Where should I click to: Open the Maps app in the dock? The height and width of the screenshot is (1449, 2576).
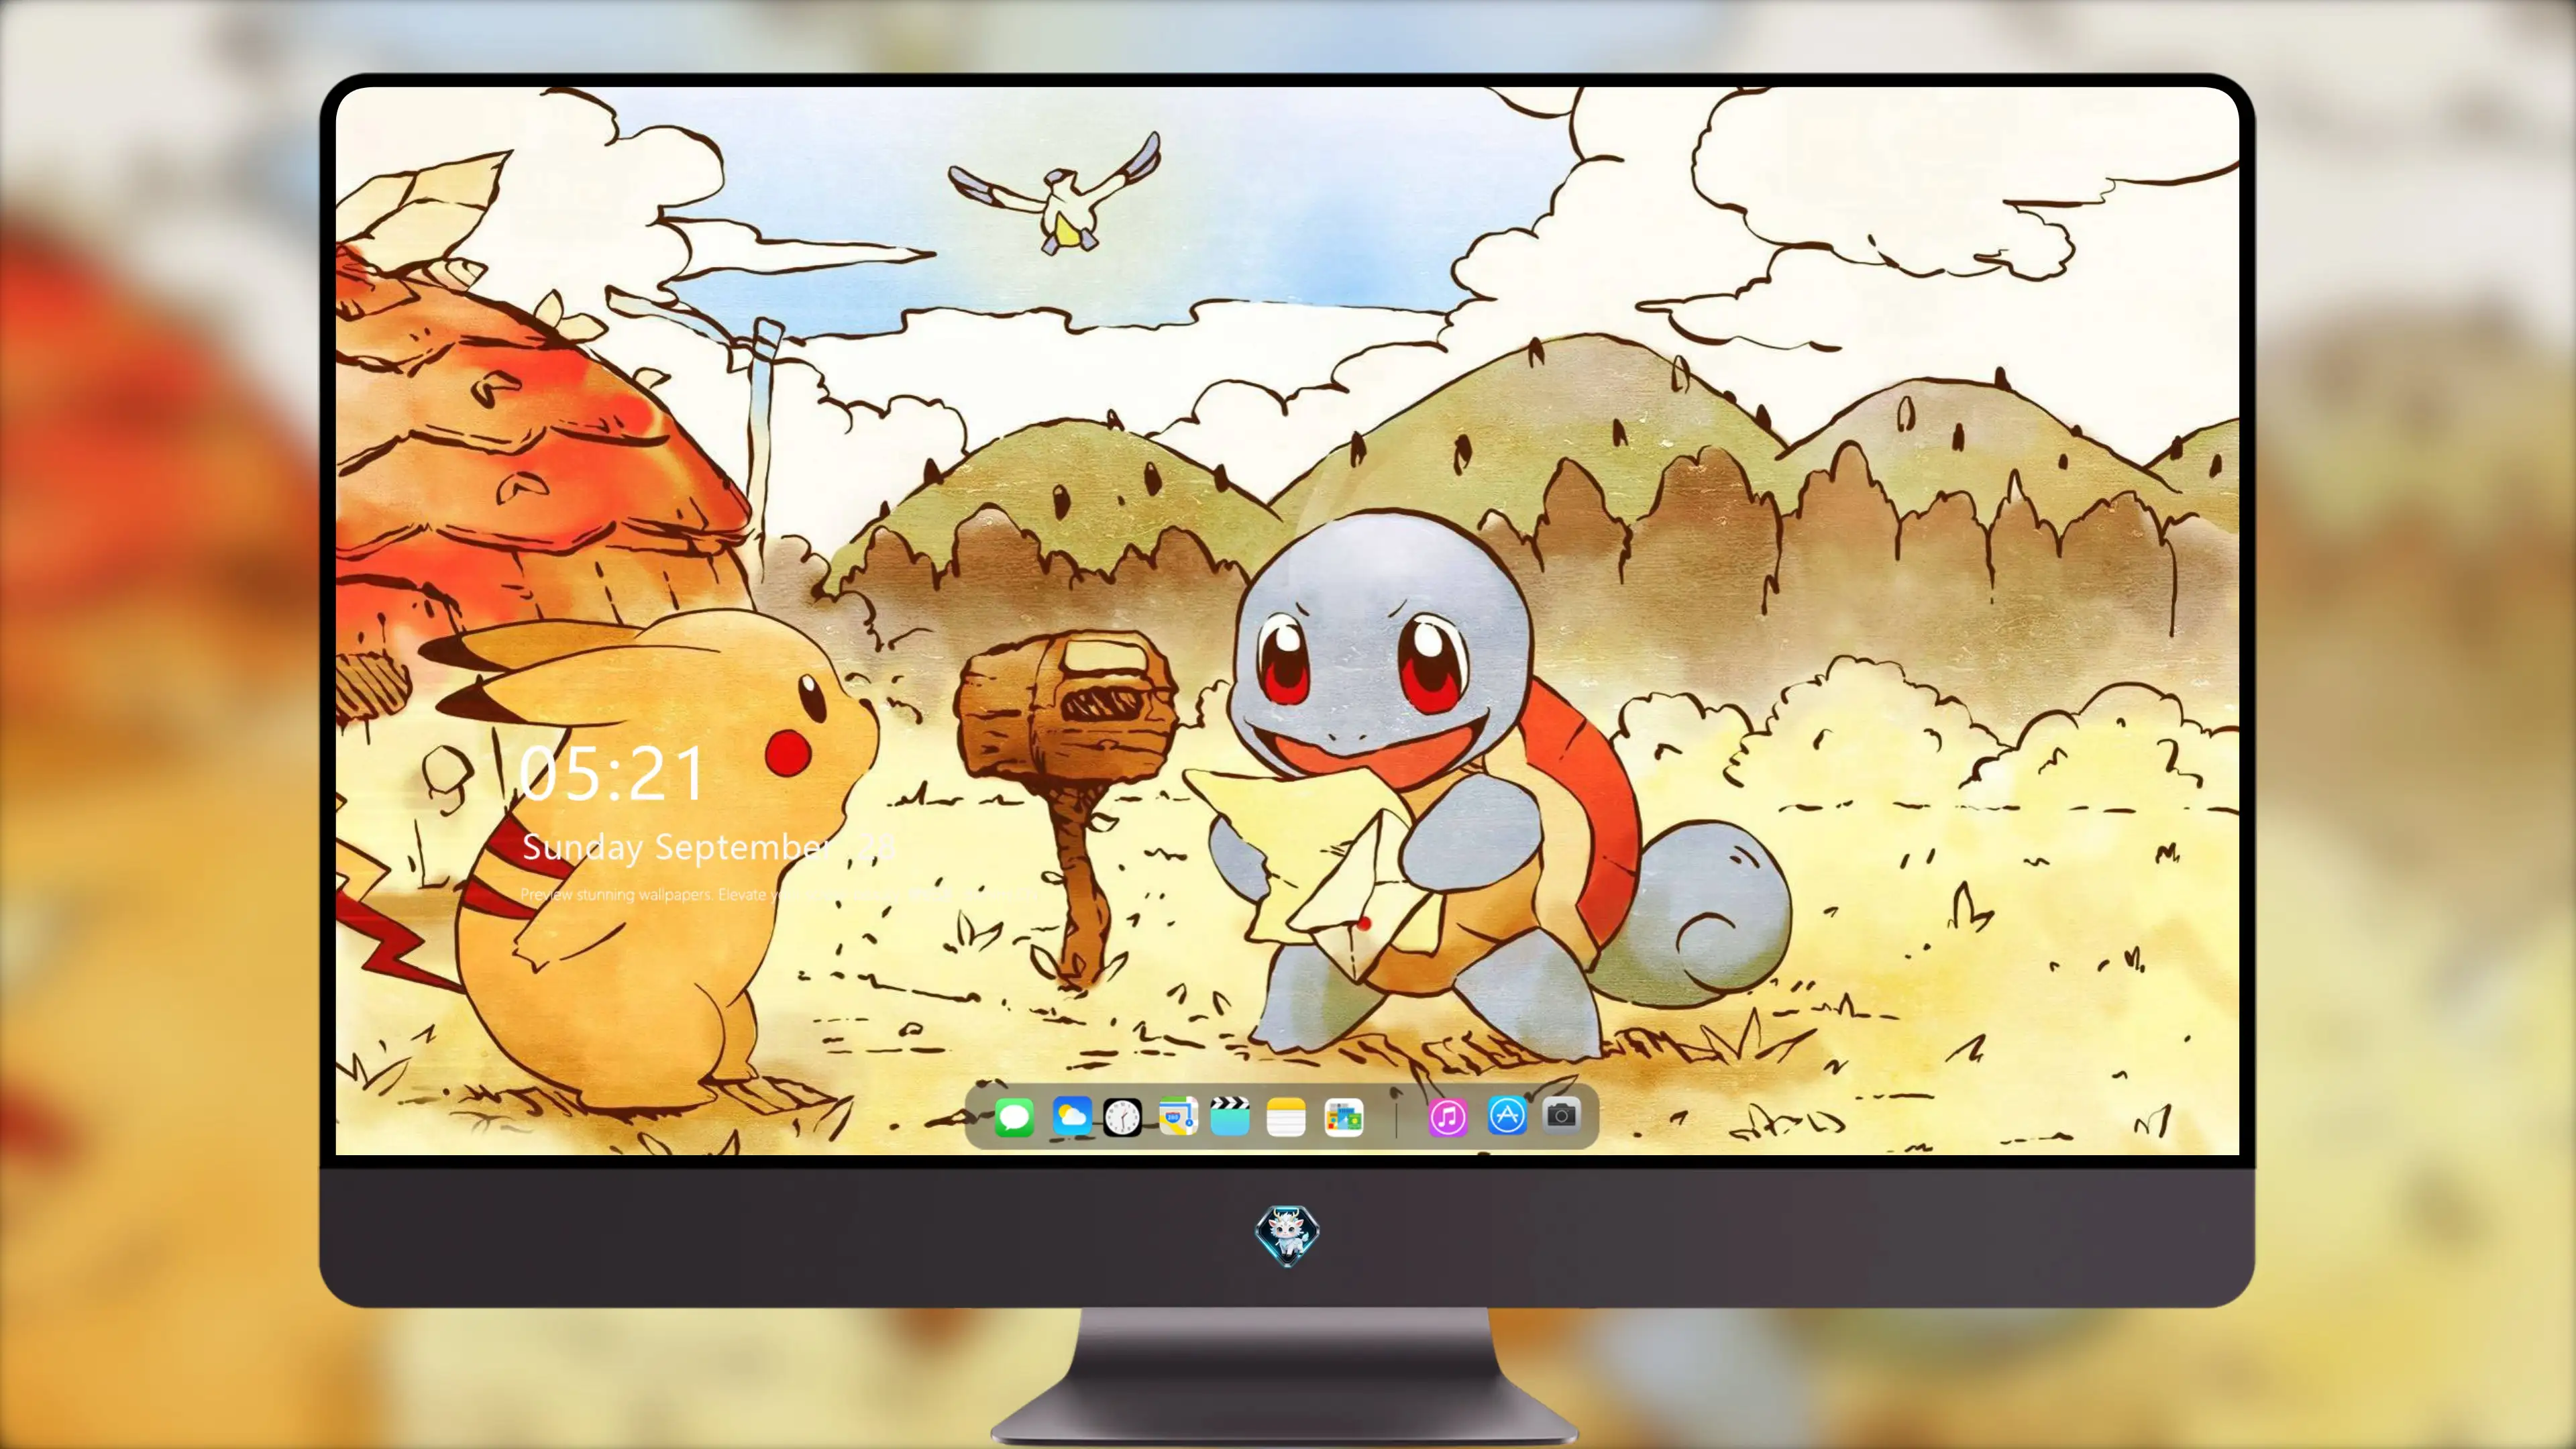(x=1178, y=1116)
